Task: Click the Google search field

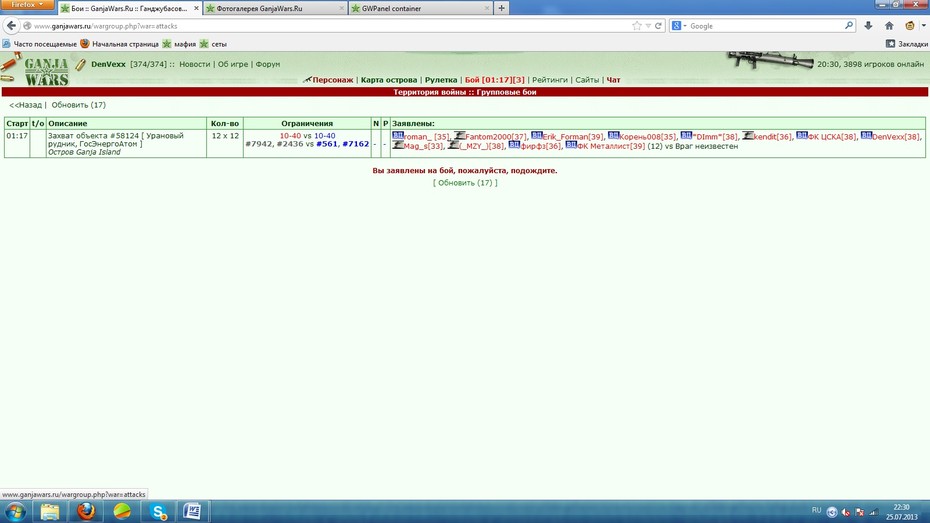Action: (765, 26)
